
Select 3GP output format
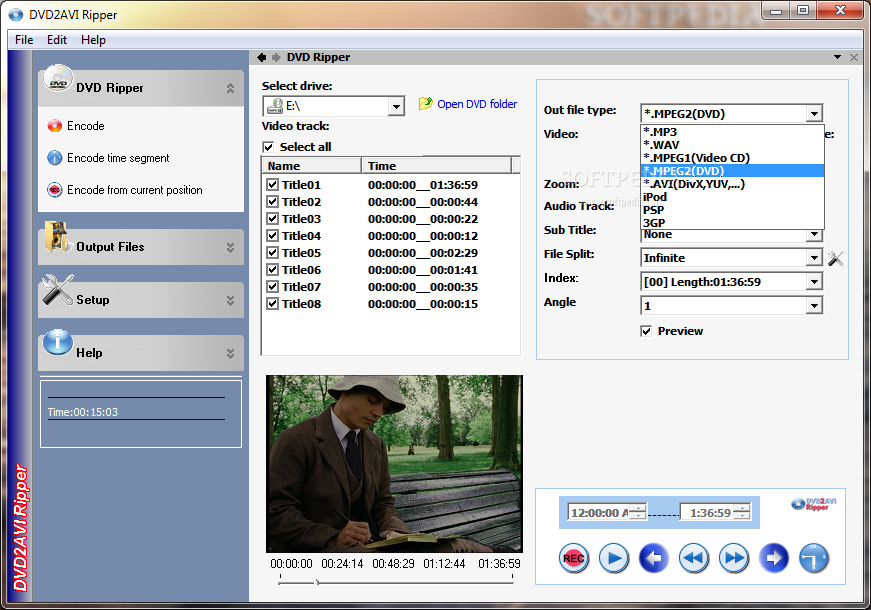tap(732, 222)
